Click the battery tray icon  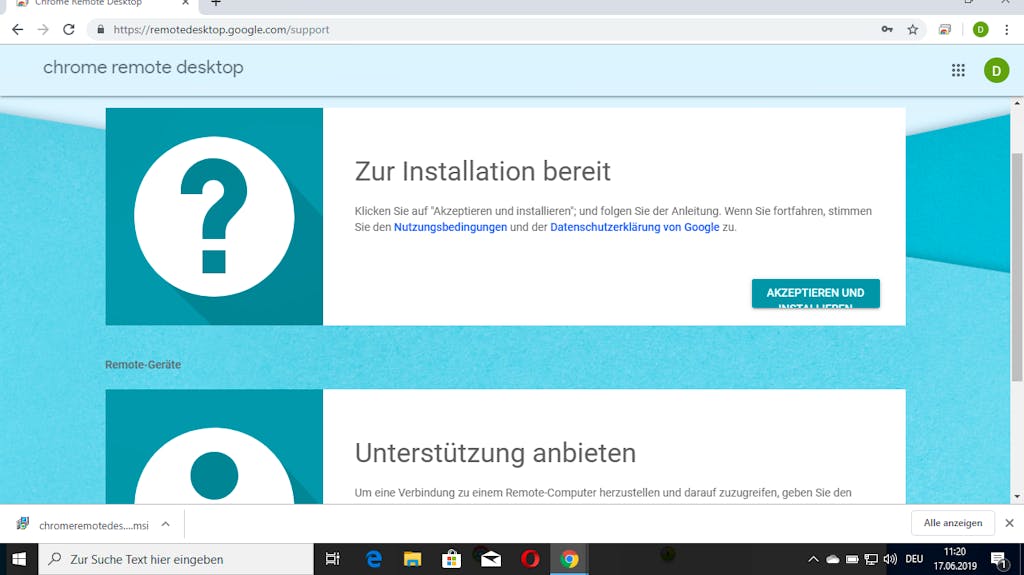852,559
